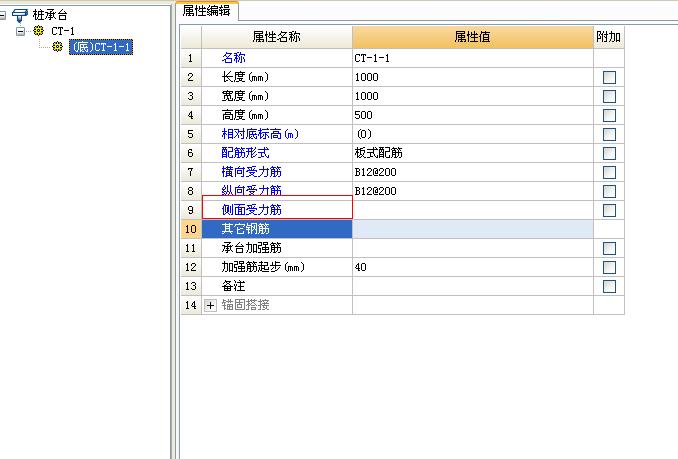Click the gear icon beside (底)CT-1-1
The height and width of the screenshot is (459, 678).
[x=58, y=47]
